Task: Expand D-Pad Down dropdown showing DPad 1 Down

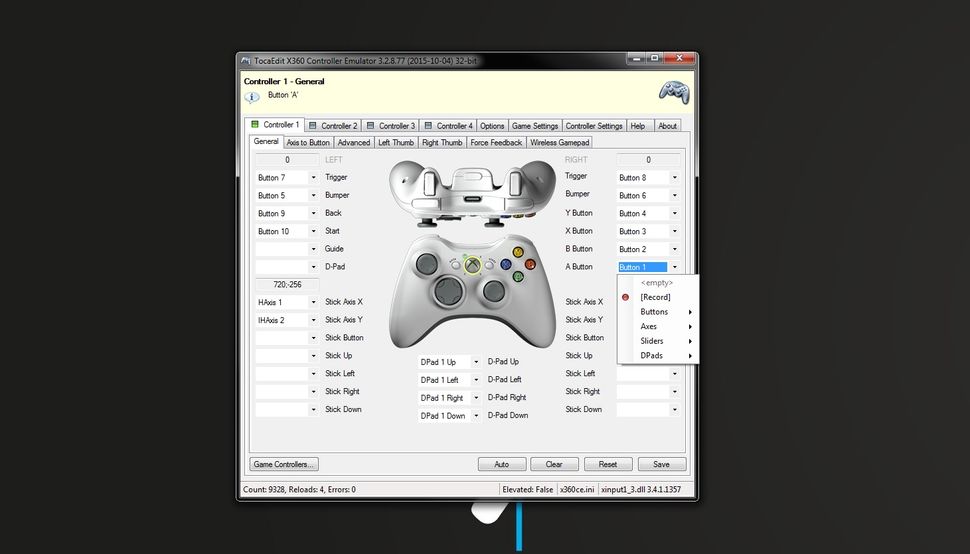Action: point(476,416)
